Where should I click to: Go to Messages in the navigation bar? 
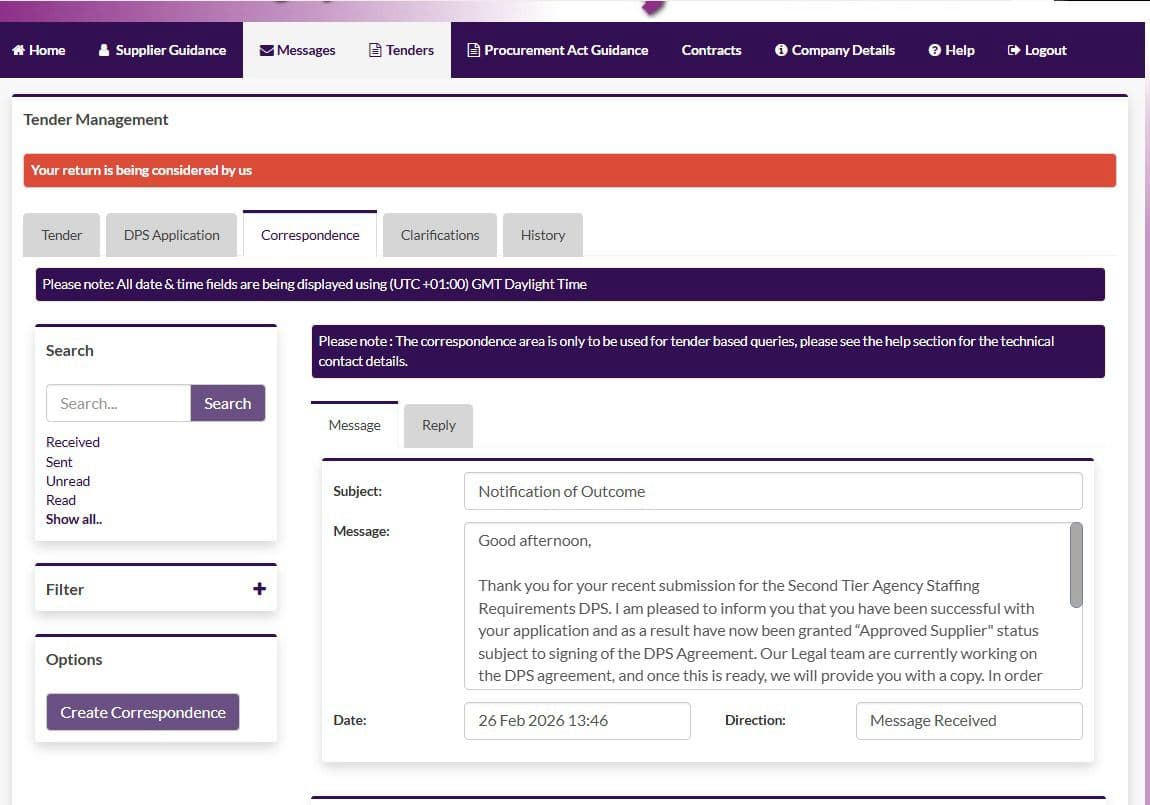pos(297,50)
